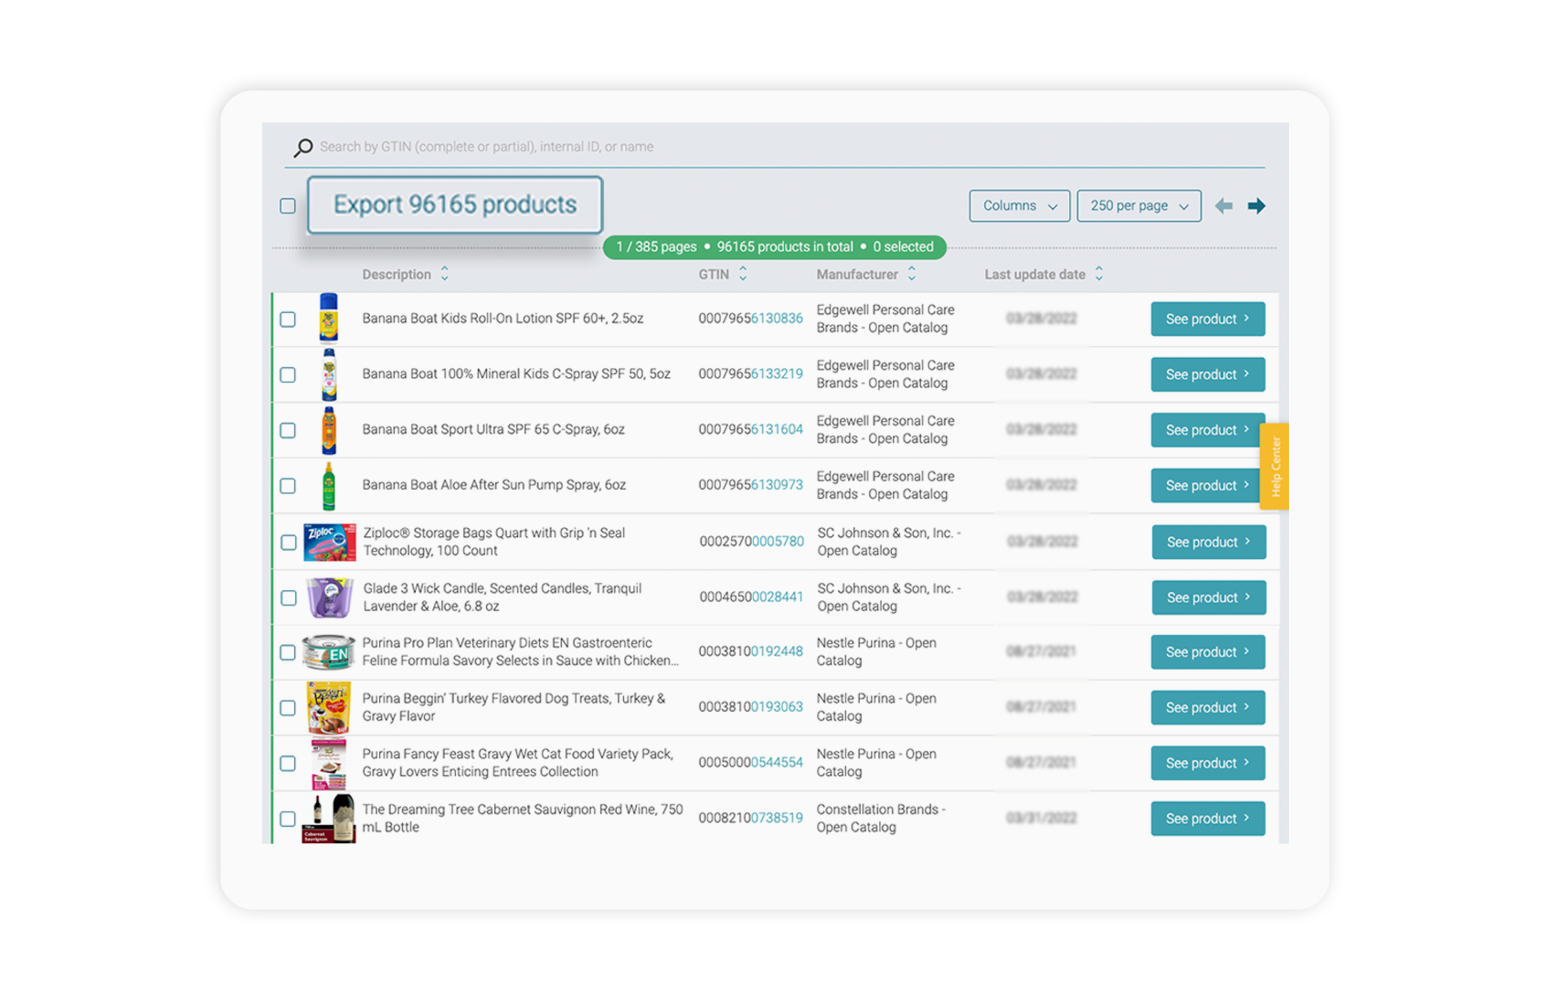Click Banana Boat 100% Mineral Kids spray thumbnail
Viewport: 1550px width, 1000px height.
(328, 374)
